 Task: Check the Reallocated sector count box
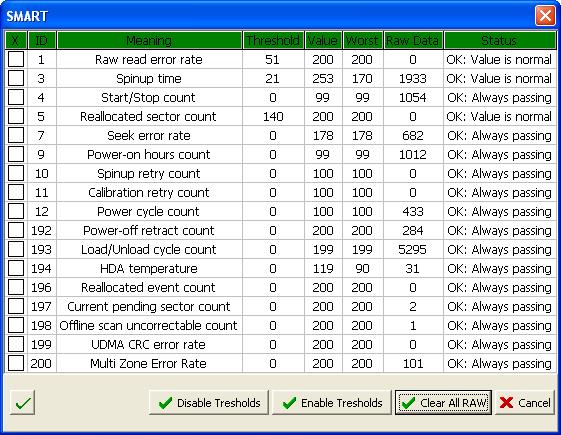16,116
